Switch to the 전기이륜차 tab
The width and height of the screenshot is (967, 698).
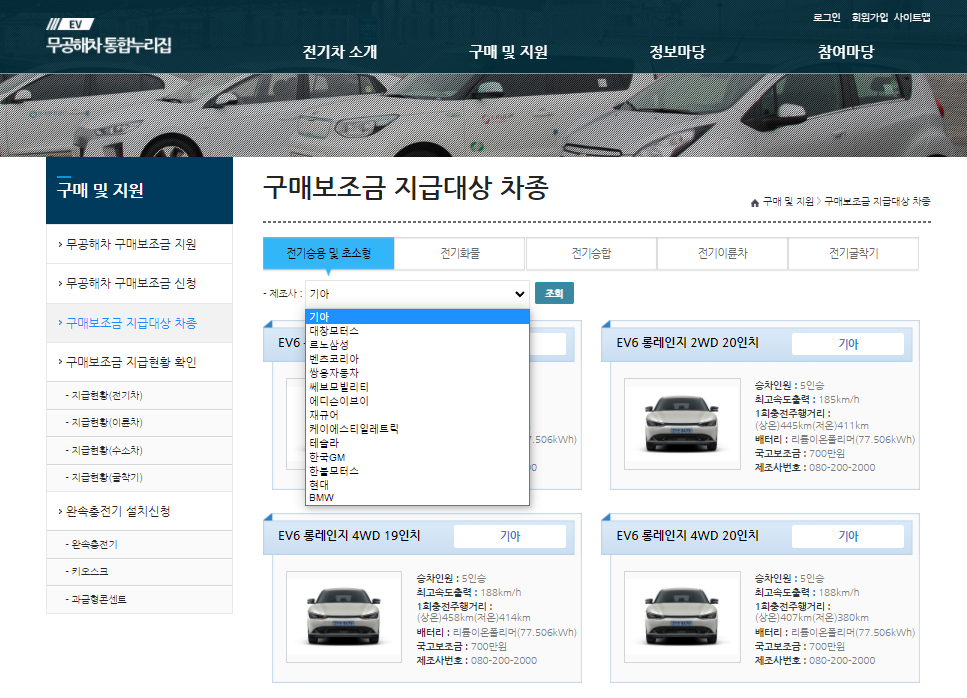[722, 254]
